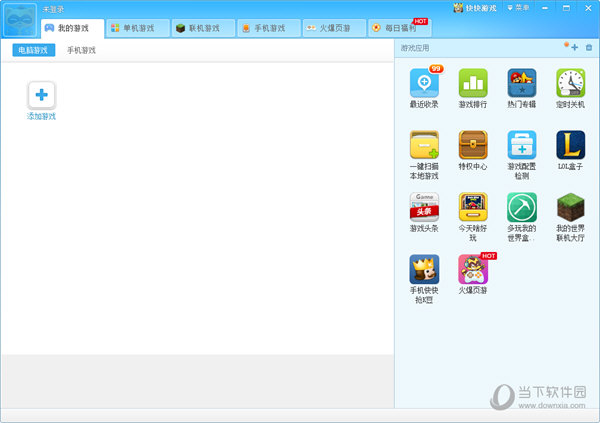Click the plus icon in 游戏应用 header

tap(574, 47)
